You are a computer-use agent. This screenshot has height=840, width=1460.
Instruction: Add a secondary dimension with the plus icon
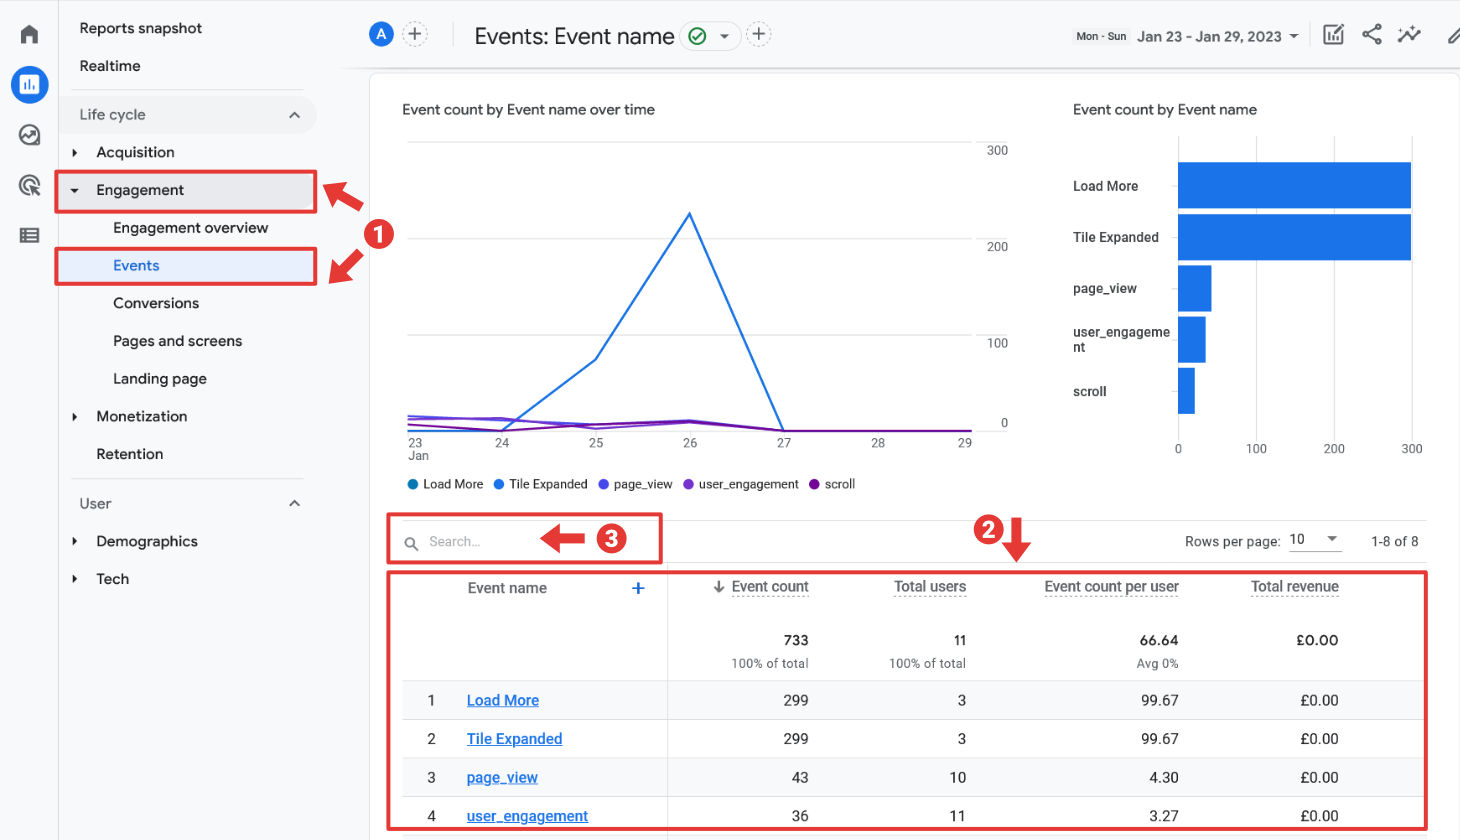click(637, 588)
